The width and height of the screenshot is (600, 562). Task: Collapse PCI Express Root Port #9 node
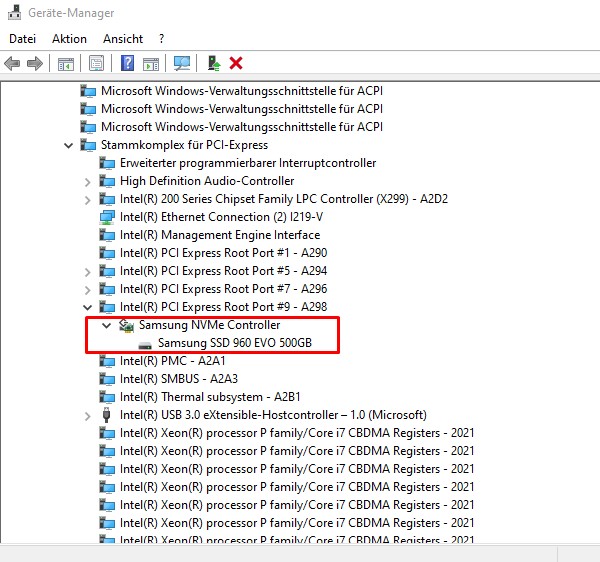click(88, 307)
